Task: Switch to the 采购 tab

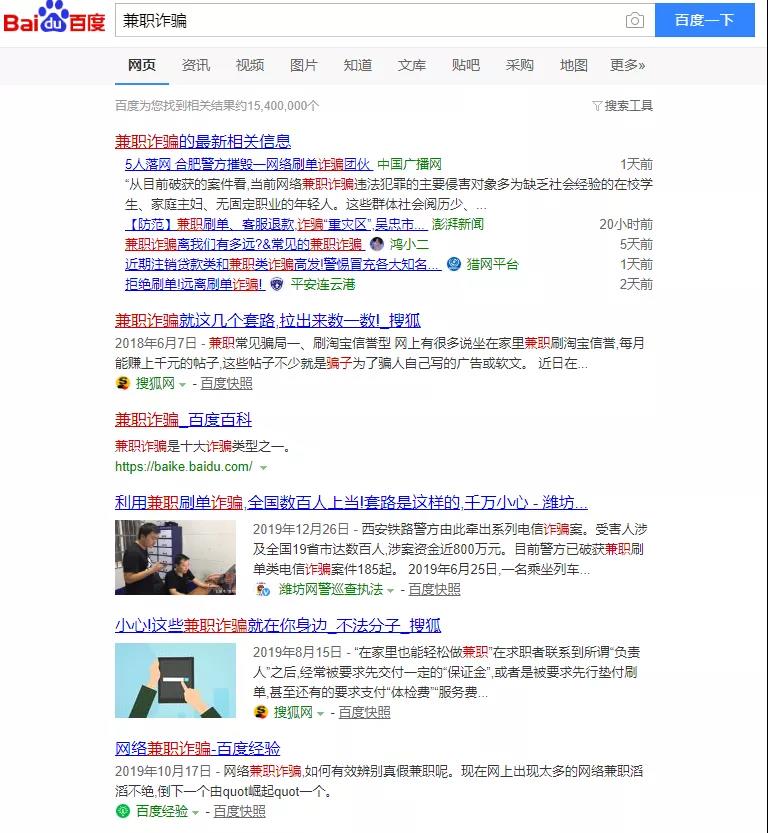Action: [519, 65]
